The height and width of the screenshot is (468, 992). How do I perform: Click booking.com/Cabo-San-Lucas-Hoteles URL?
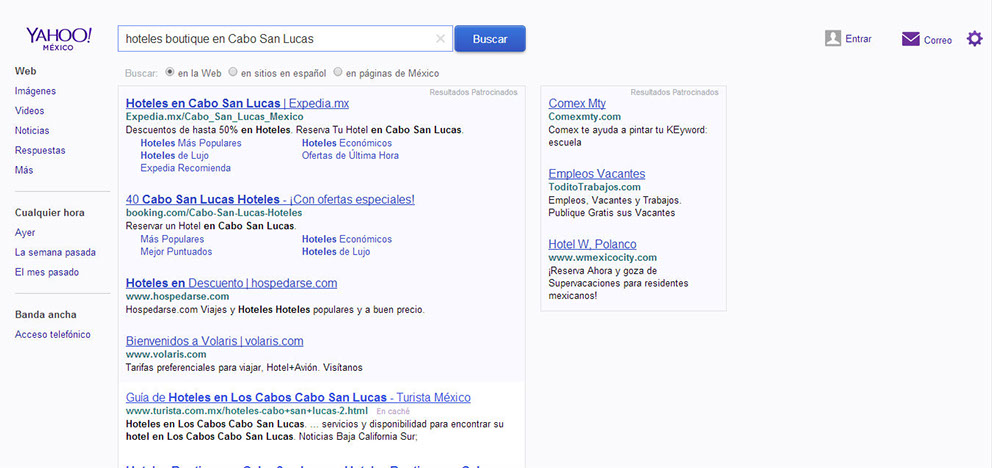tap(214, 213)
